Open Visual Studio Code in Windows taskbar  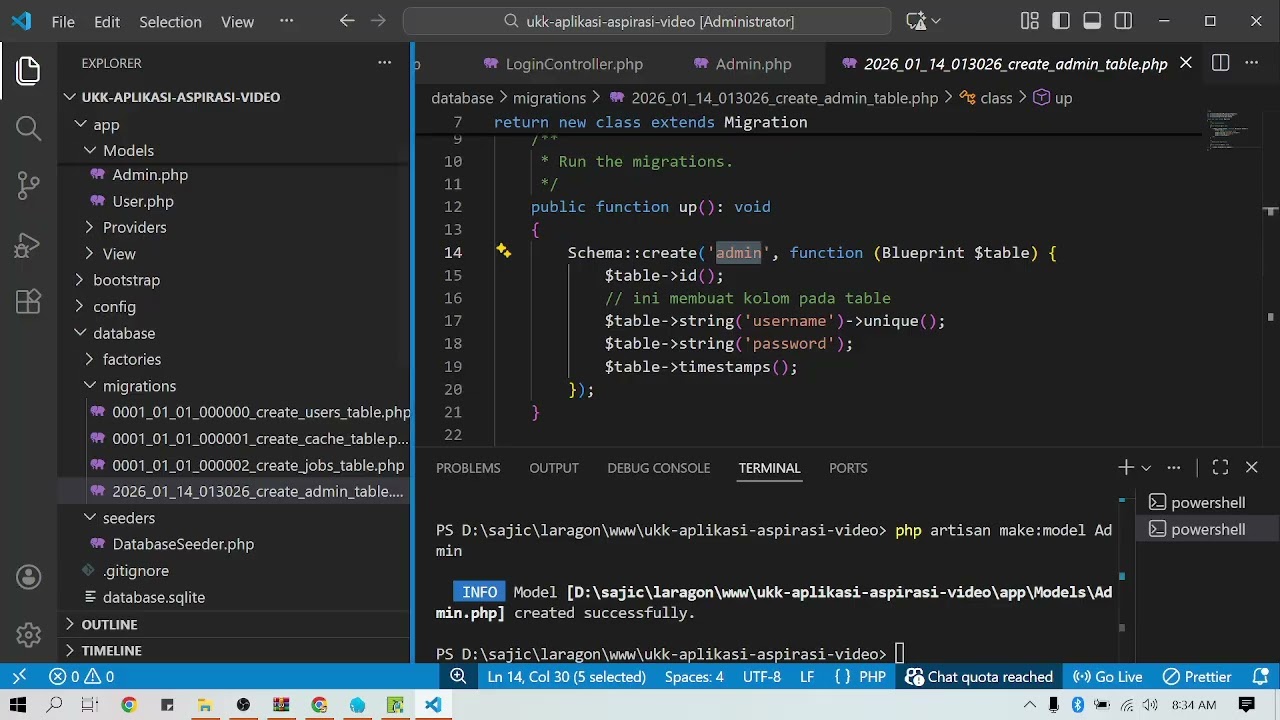point(433,705)
